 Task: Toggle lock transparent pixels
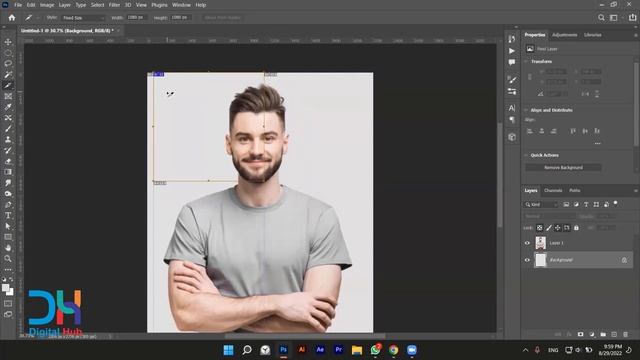(x=540, y=228)
